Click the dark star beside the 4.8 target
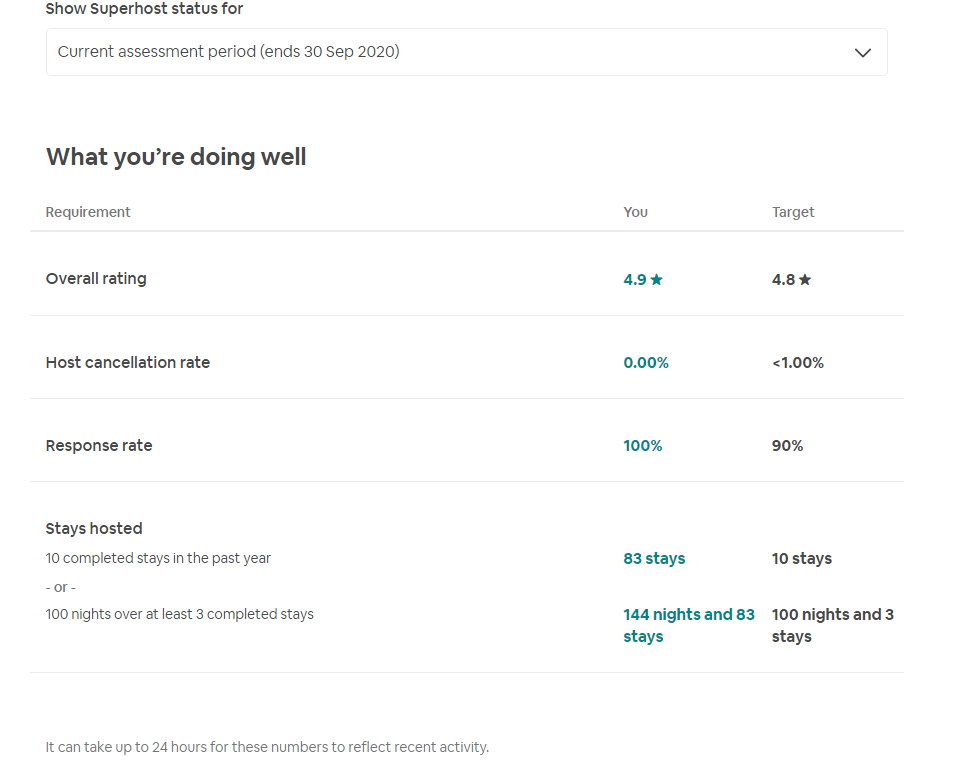Screen dimensions: 959x763 (x=805, y=280)
